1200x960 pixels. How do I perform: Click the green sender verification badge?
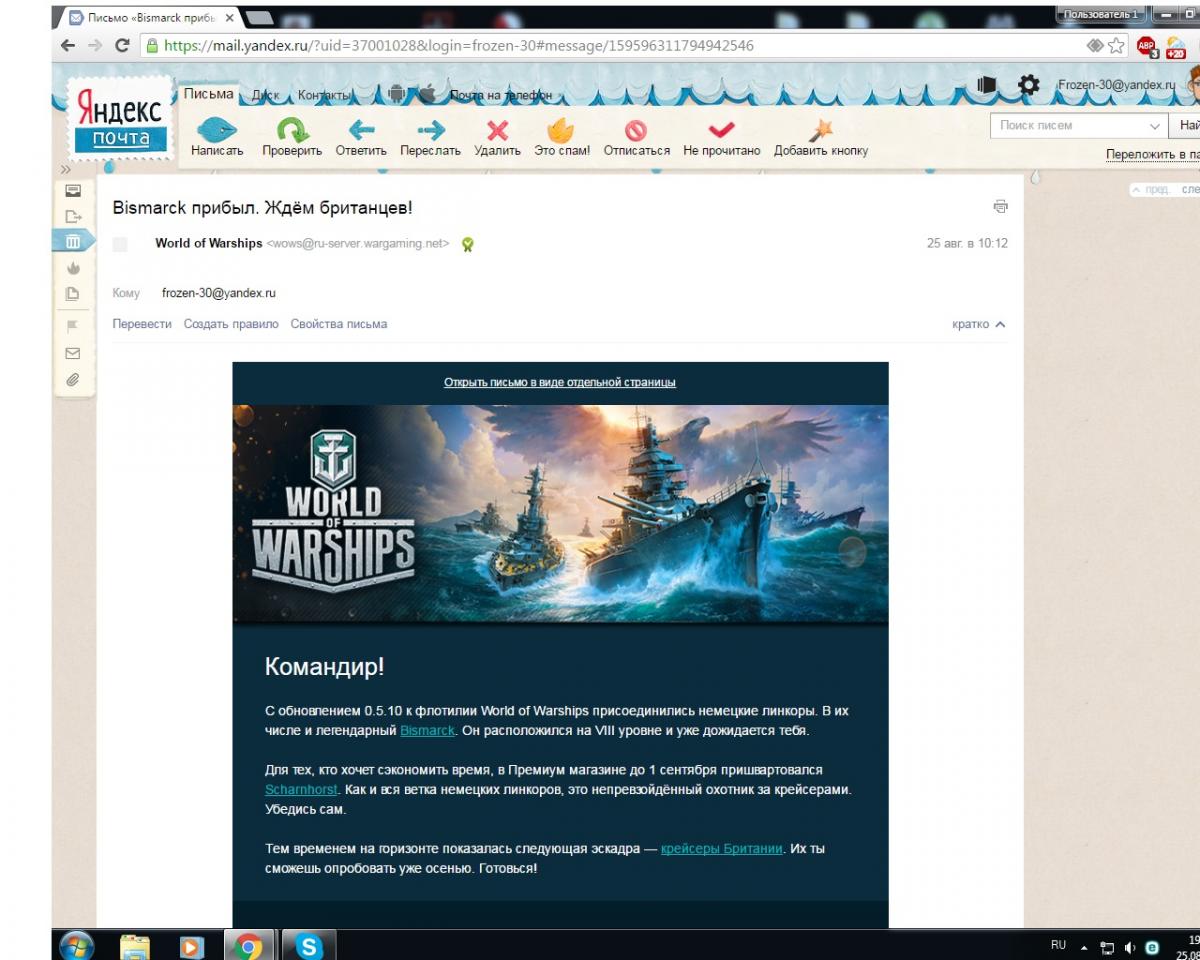[x=467, y=244]
